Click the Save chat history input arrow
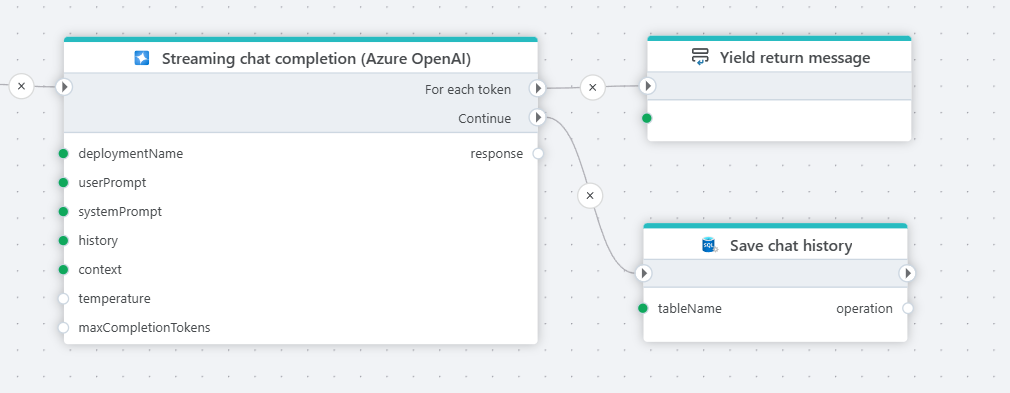Screen dimensions: 1010x393 [x=643, y=273]
